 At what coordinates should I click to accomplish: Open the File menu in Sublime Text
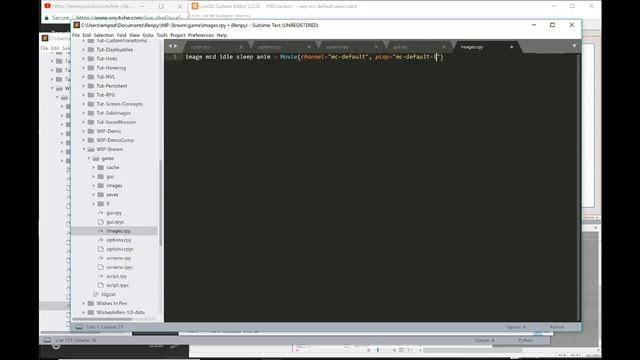pos(76,35)
